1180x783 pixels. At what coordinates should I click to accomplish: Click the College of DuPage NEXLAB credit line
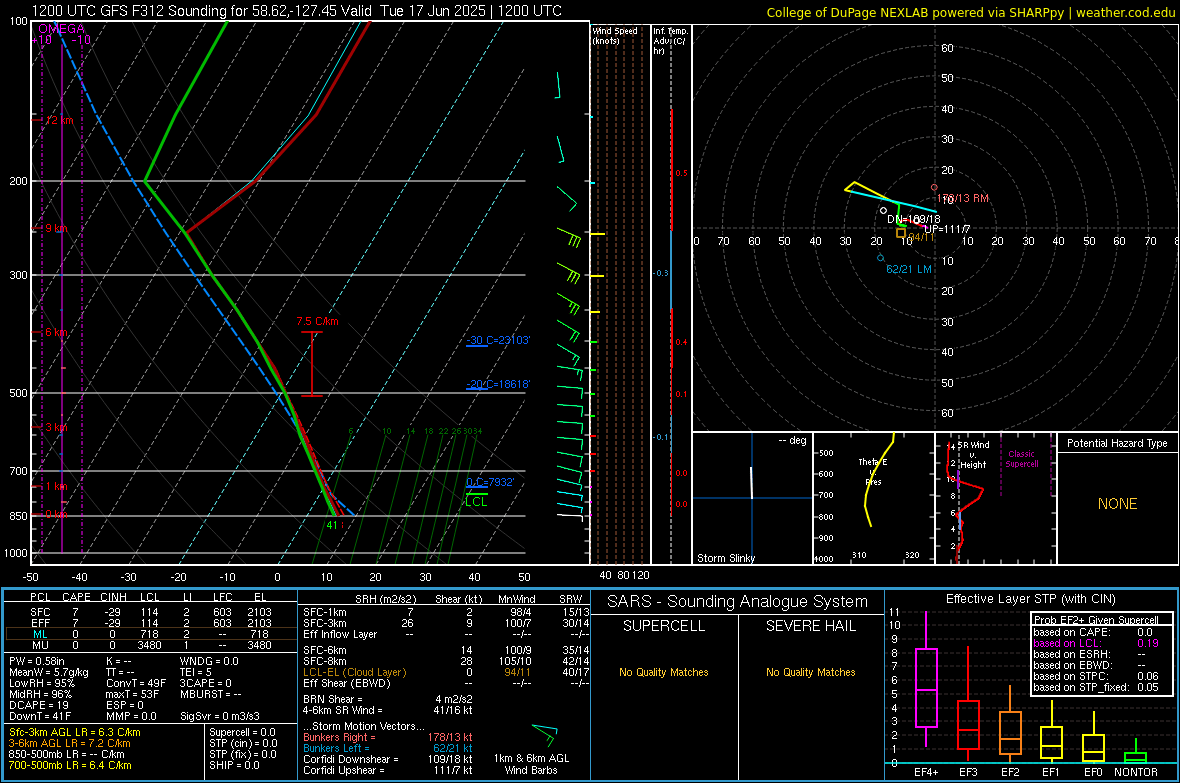click(971, 12)
